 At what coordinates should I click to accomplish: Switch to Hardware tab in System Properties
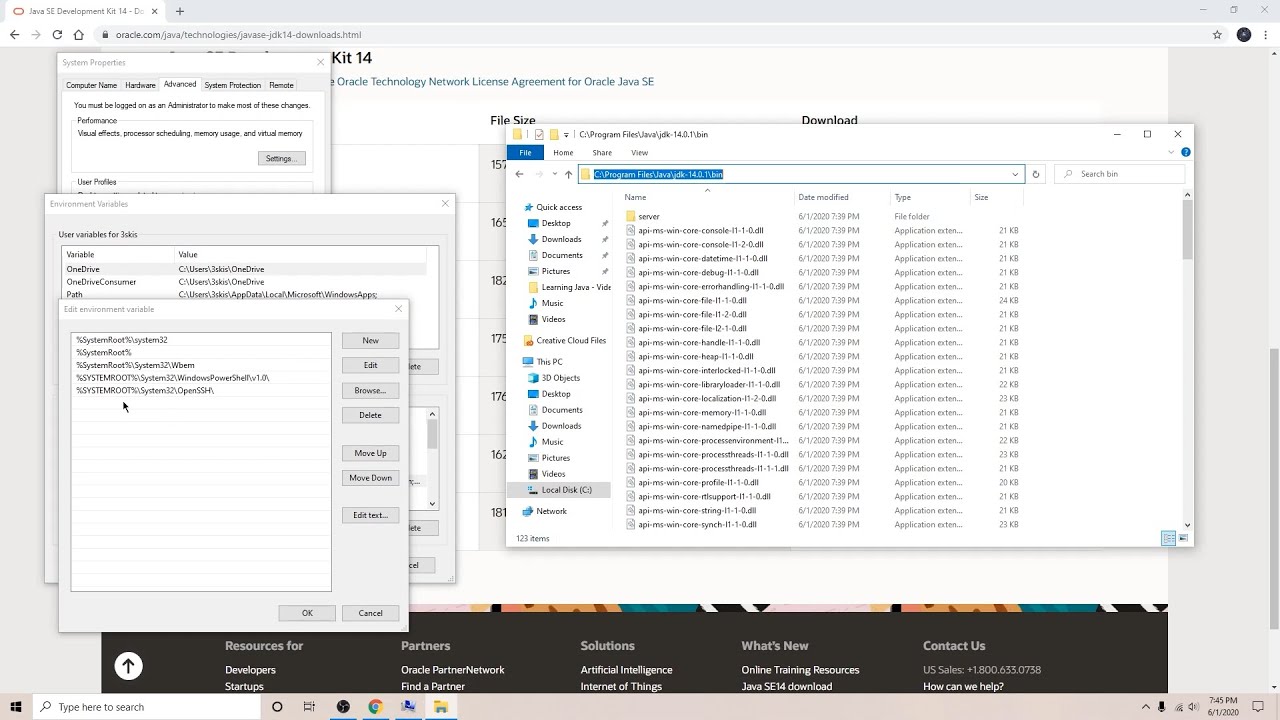(x=140, y=85)
